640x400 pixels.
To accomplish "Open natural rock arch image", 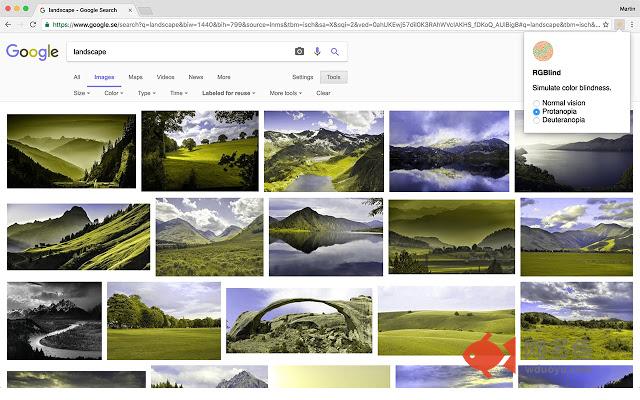I will pos(299,320).
